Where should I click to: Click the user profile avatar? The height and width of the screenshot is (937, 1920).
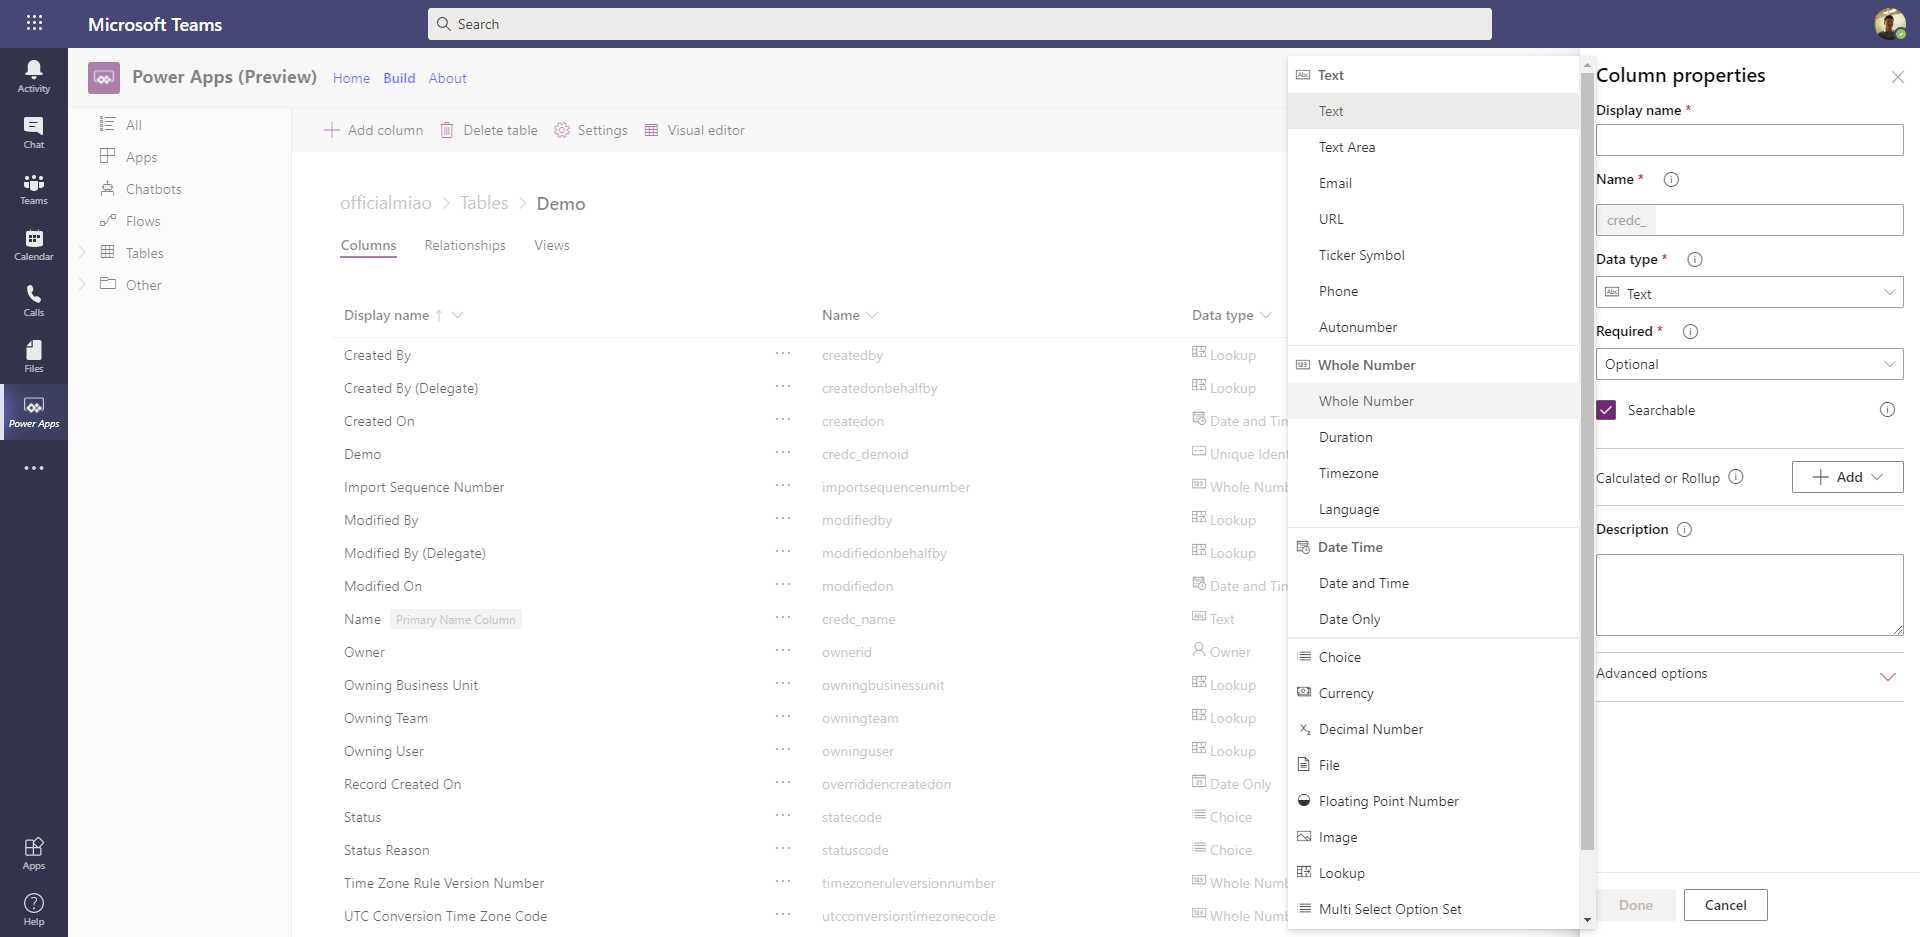1889,23
